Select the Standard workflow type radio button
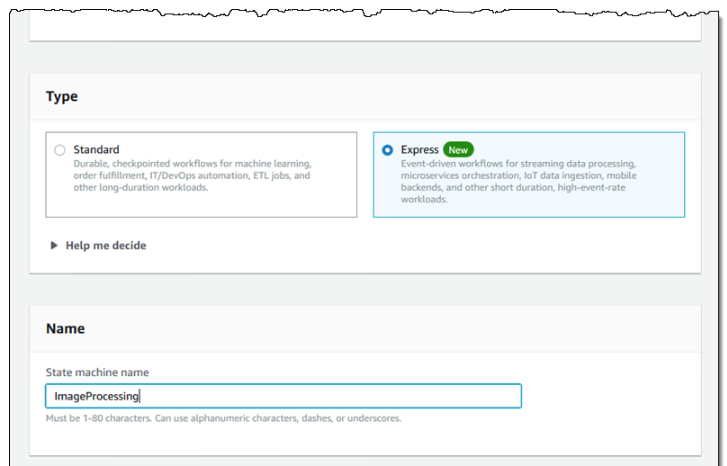The width and height of the screenshot is (727, 466). pos(60,150)
